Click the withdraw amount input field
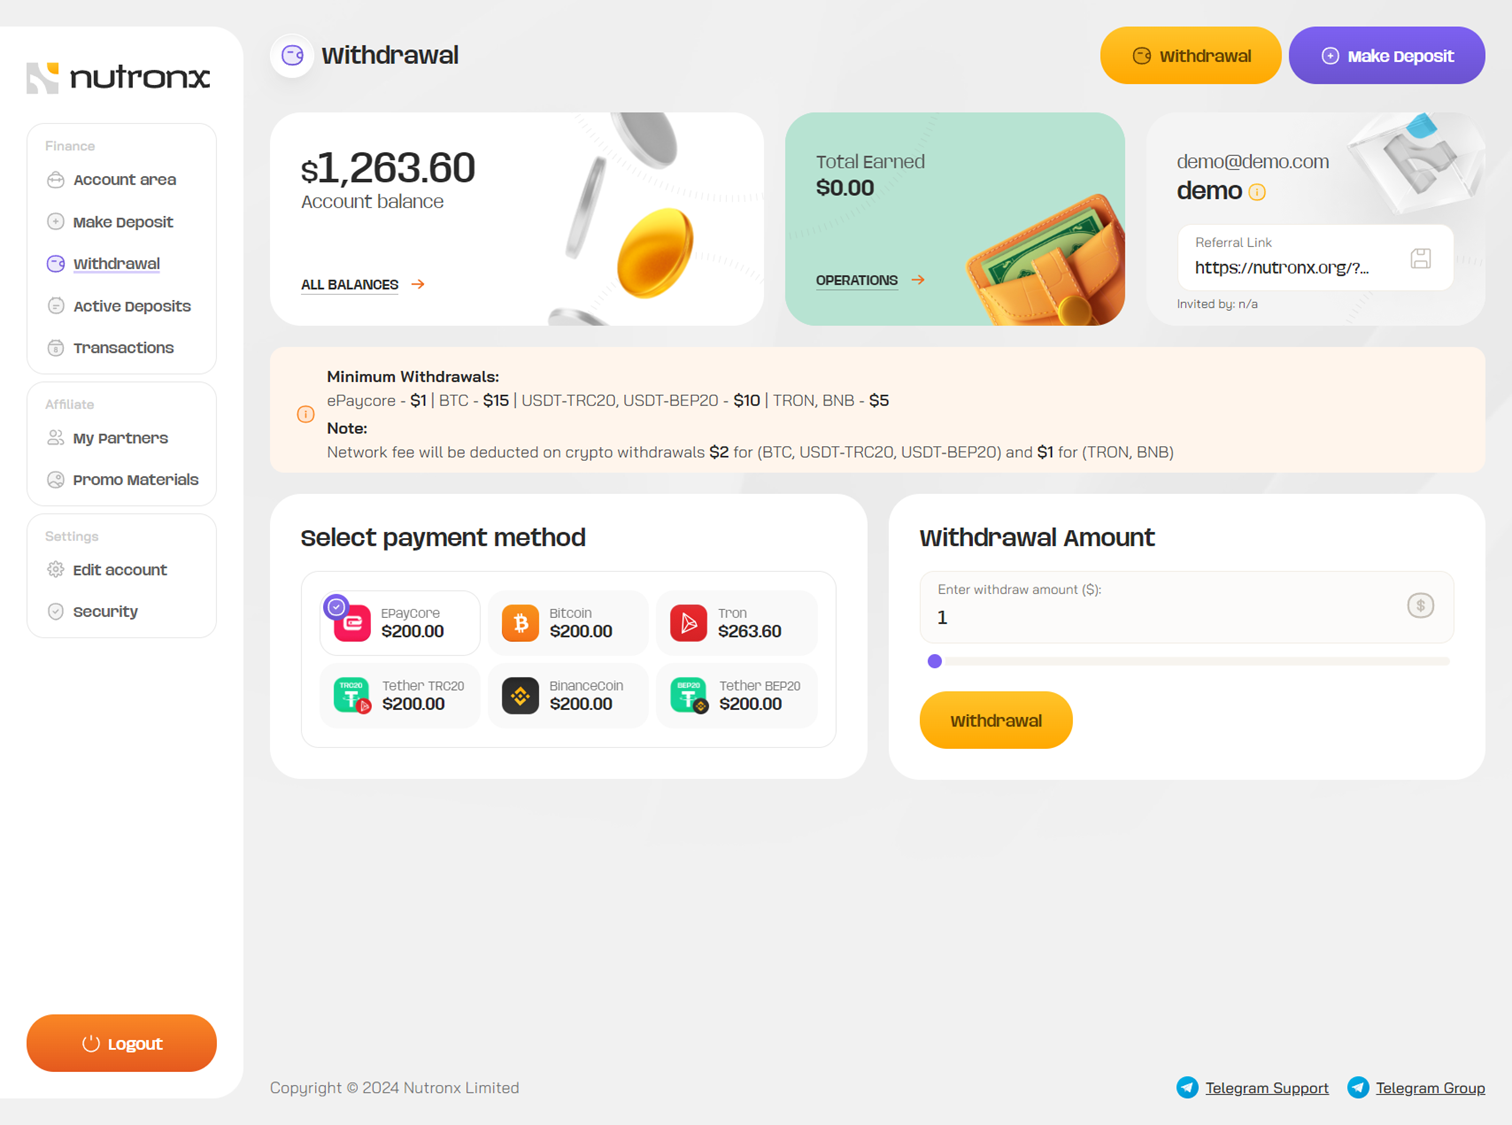 coord(1160,617)
